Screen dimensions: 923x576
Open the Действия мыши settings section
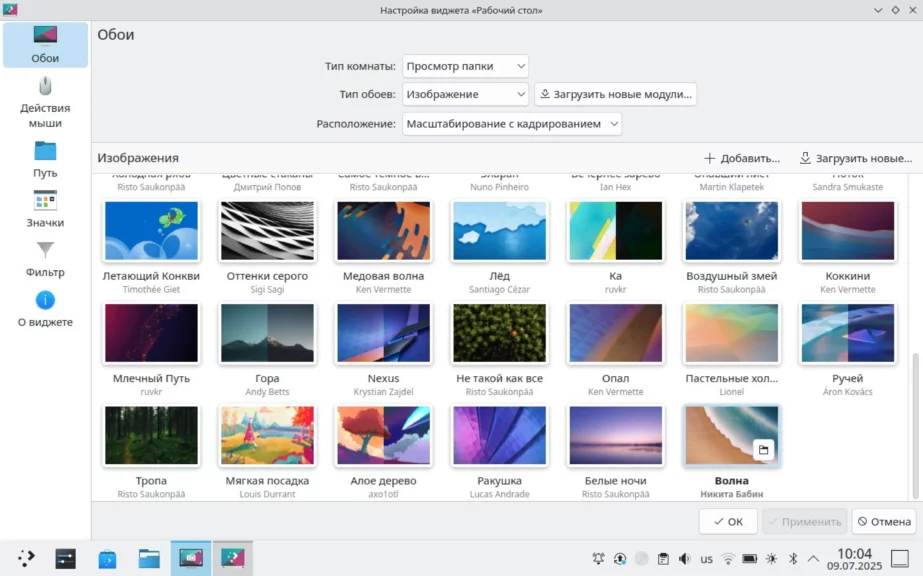45,102
